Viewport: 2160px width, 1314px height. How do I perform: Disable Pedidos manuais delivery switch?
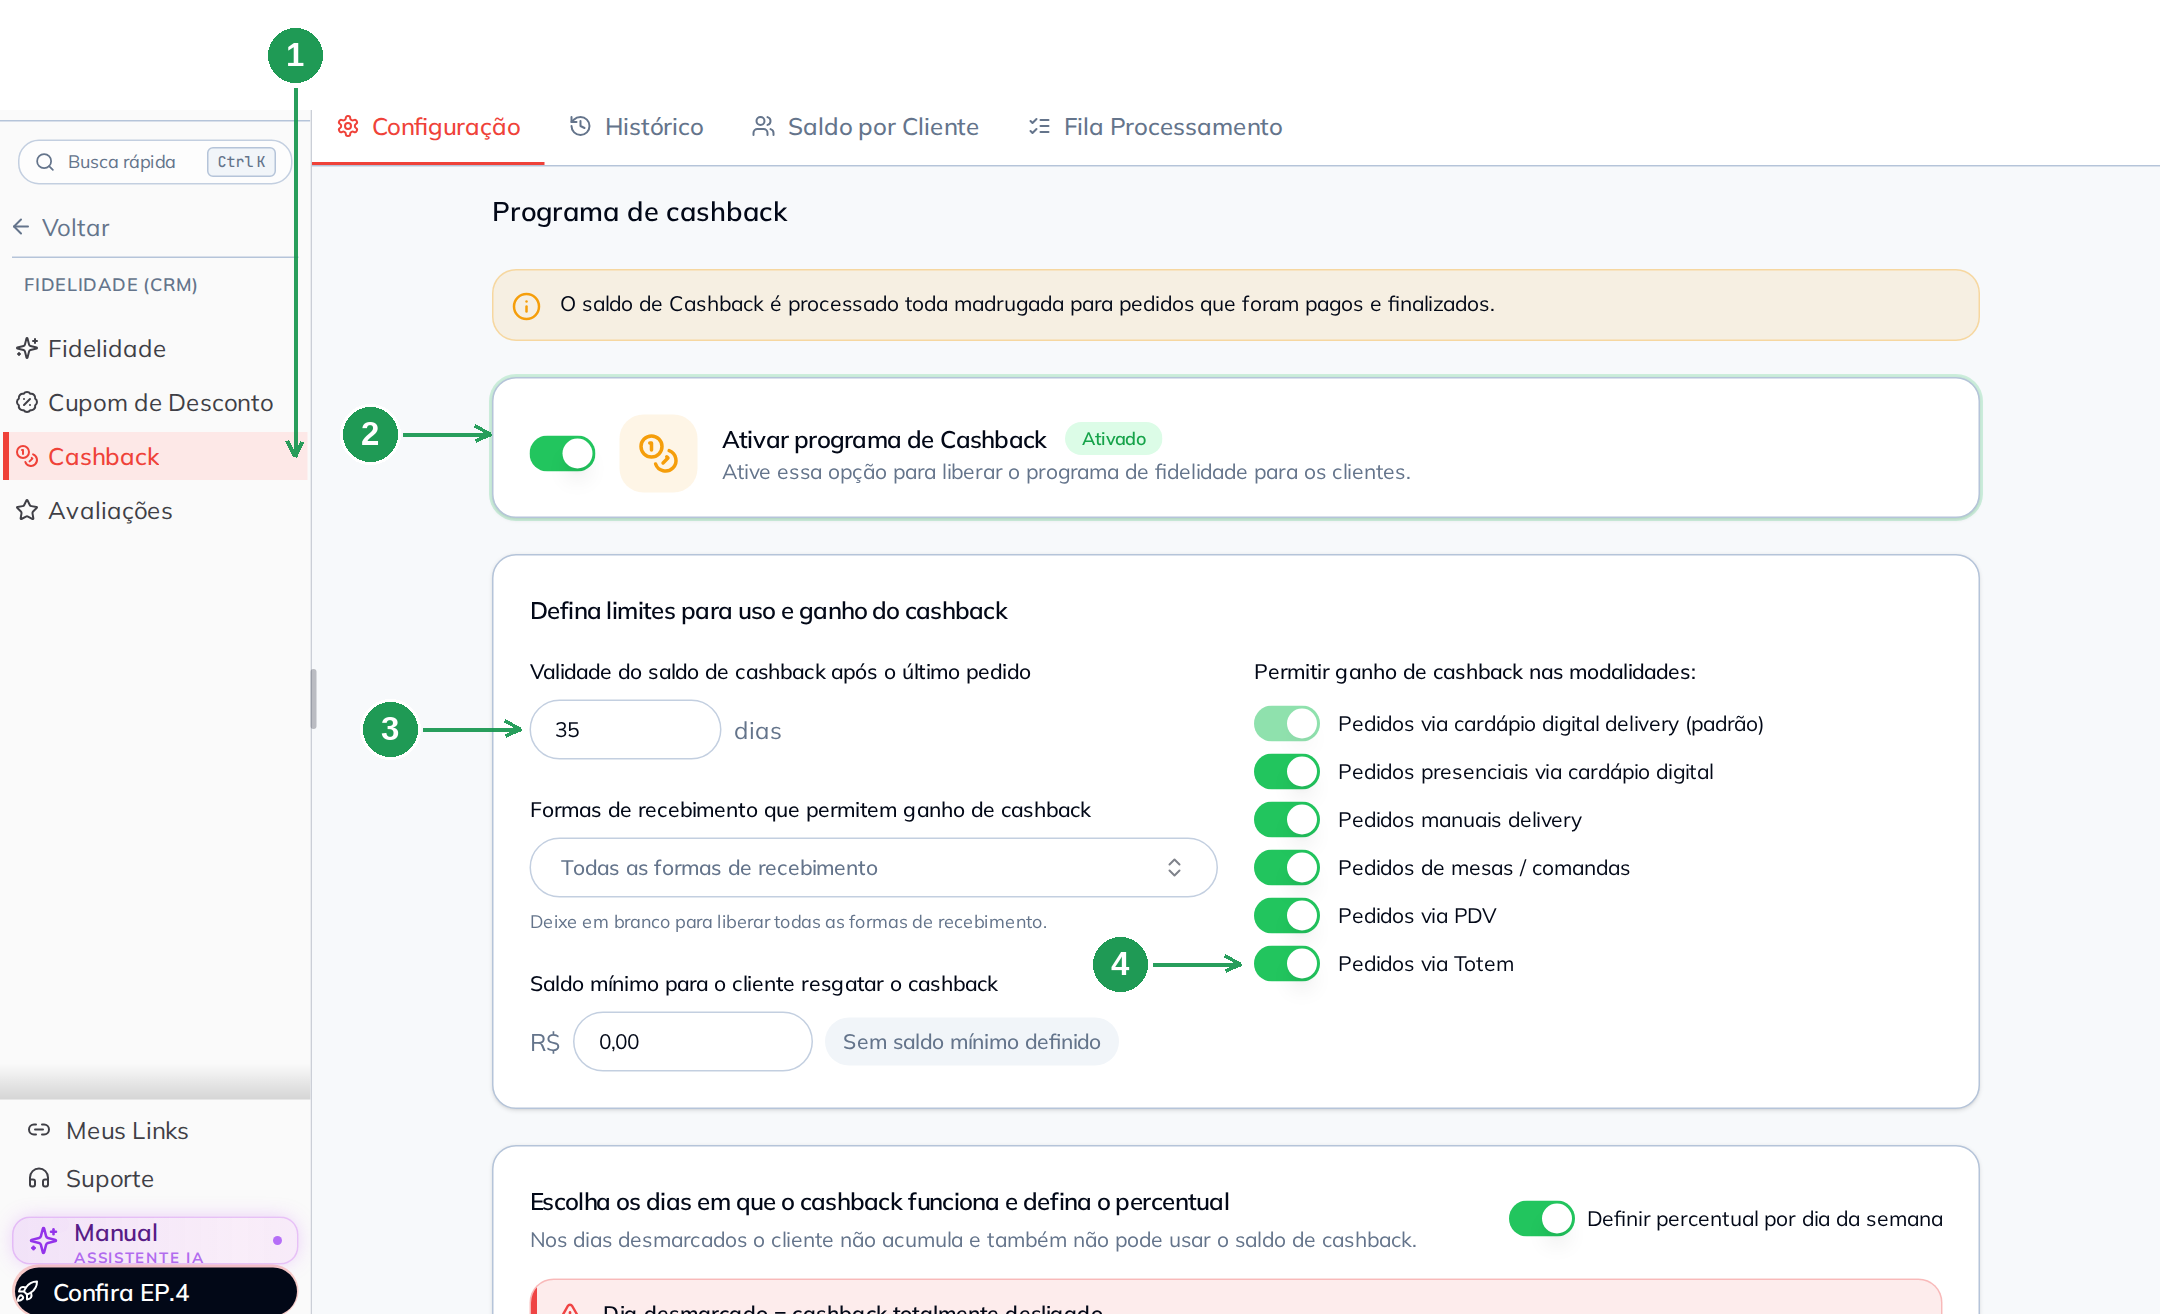click(1287, 819)
